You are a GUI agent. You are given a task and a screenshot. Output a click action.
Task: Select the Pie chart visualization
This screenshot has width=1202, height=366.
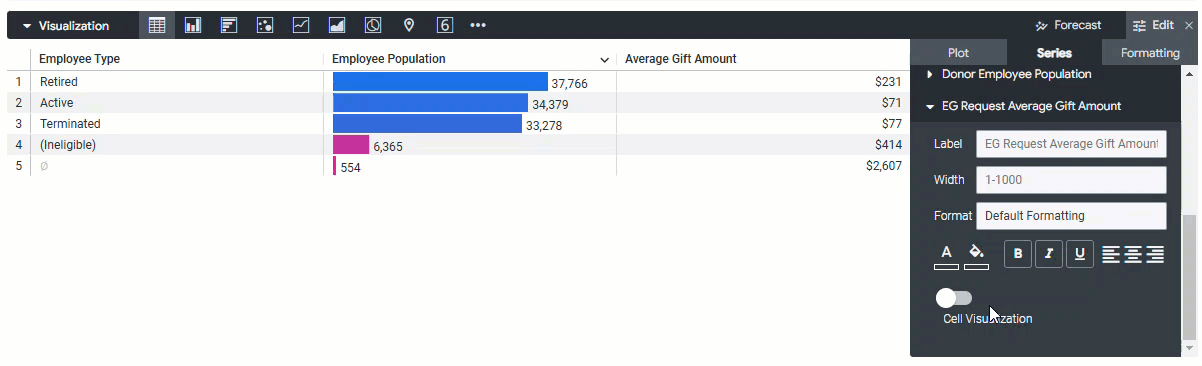372,25
